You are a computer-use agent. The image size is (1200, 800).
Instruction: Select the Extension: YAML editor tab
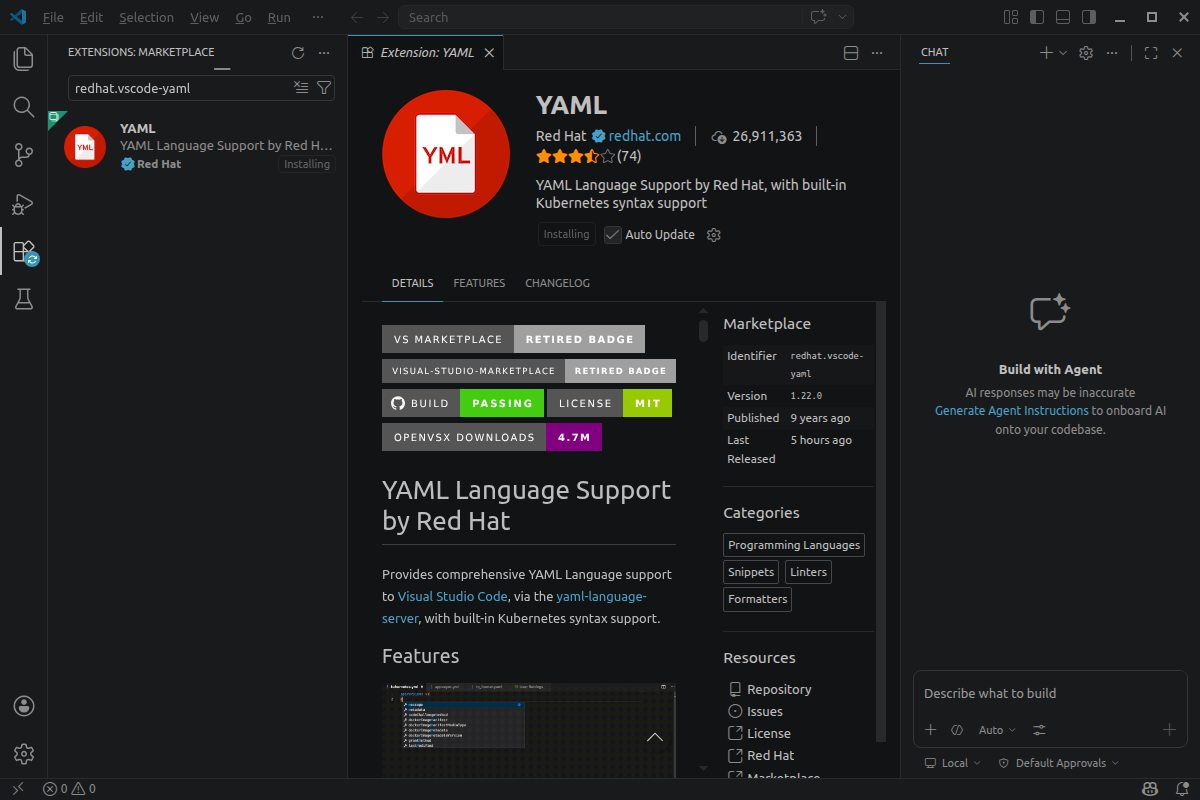tap(427, 53)
